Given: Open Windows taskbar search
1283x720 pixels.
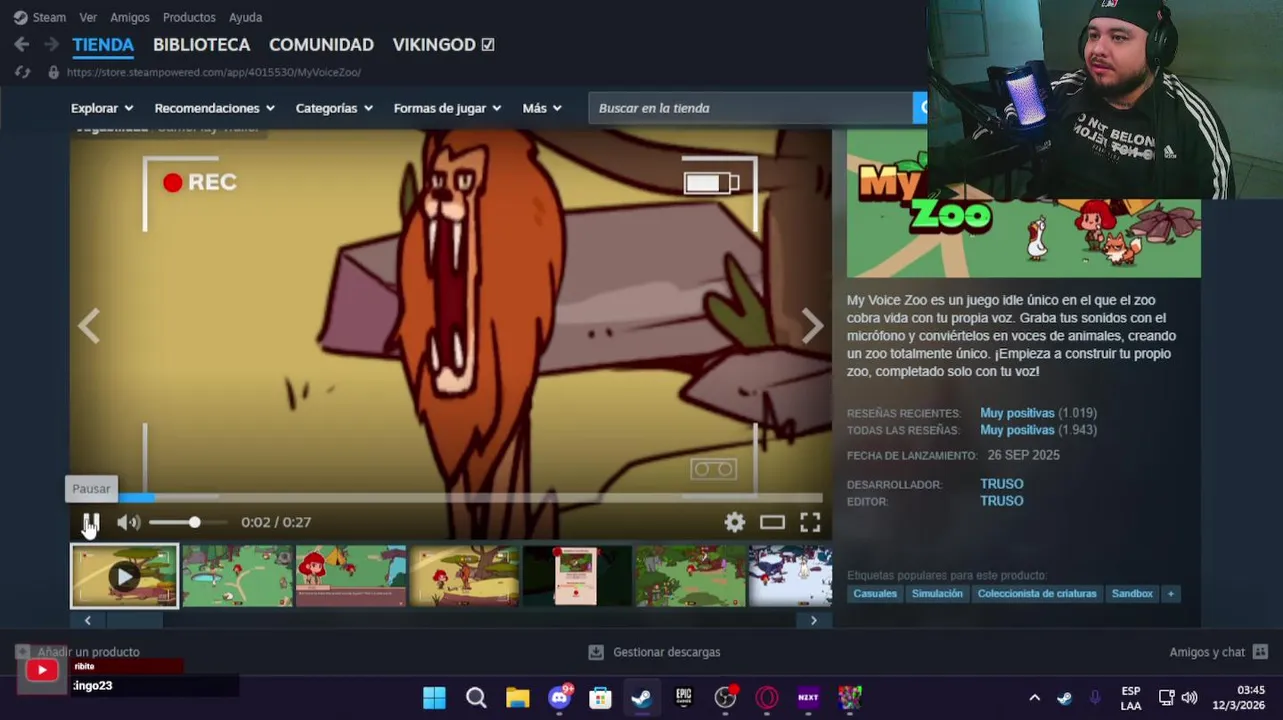Looking at the screenshot, I should pyautogui.click(x=476, y=697).
